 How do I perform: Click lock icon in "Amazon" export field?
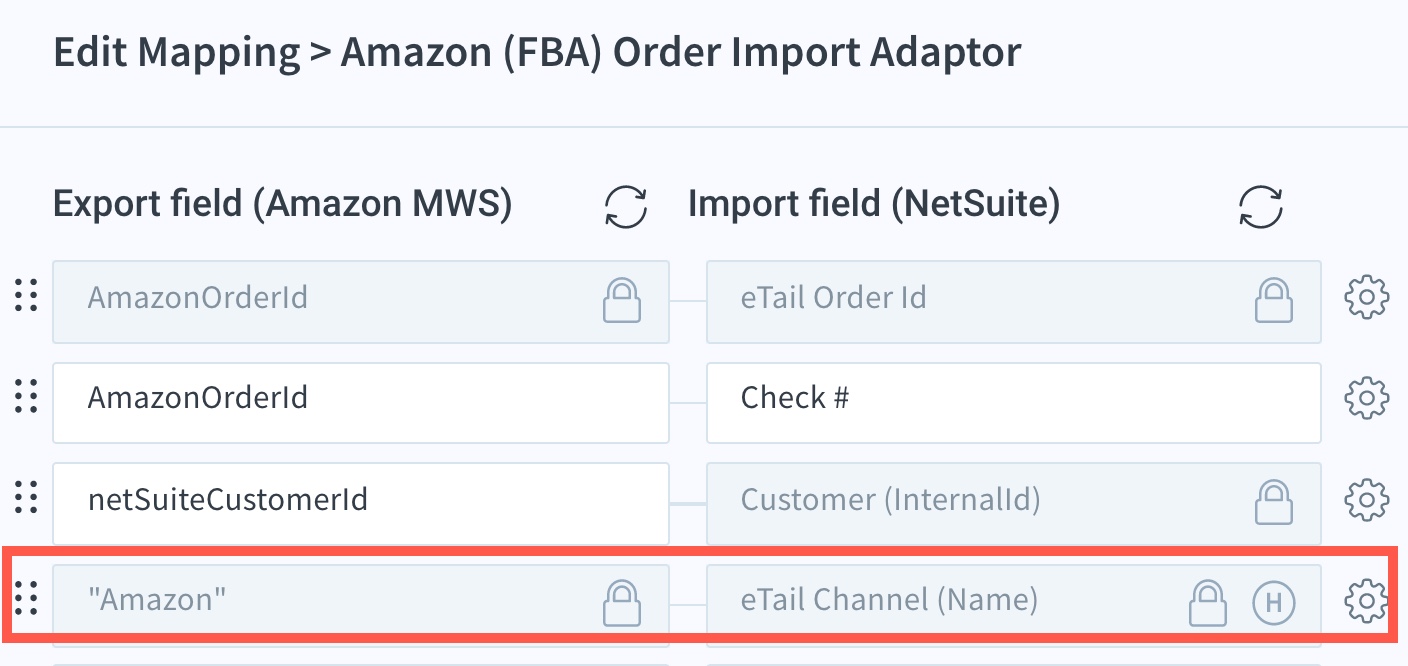pyautogui.click(x=621, y=601)
